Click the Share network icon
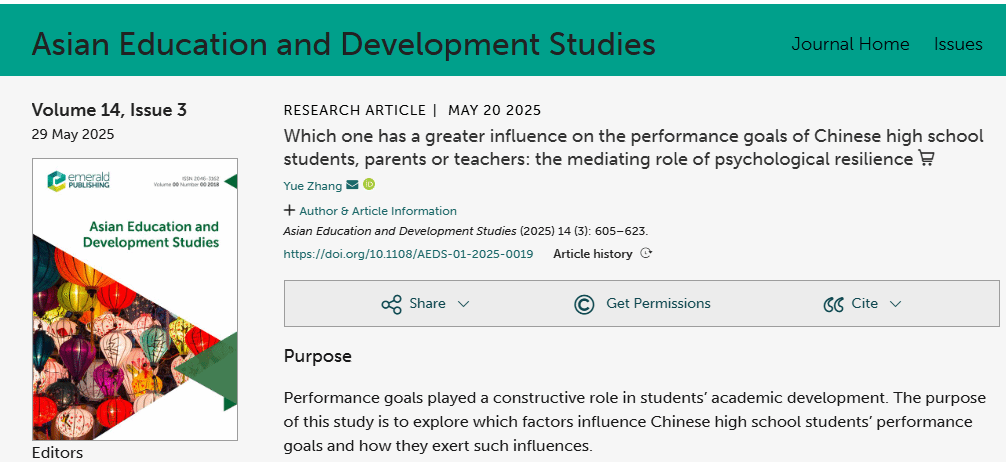 pyautogui.click(x=391, y=304)
